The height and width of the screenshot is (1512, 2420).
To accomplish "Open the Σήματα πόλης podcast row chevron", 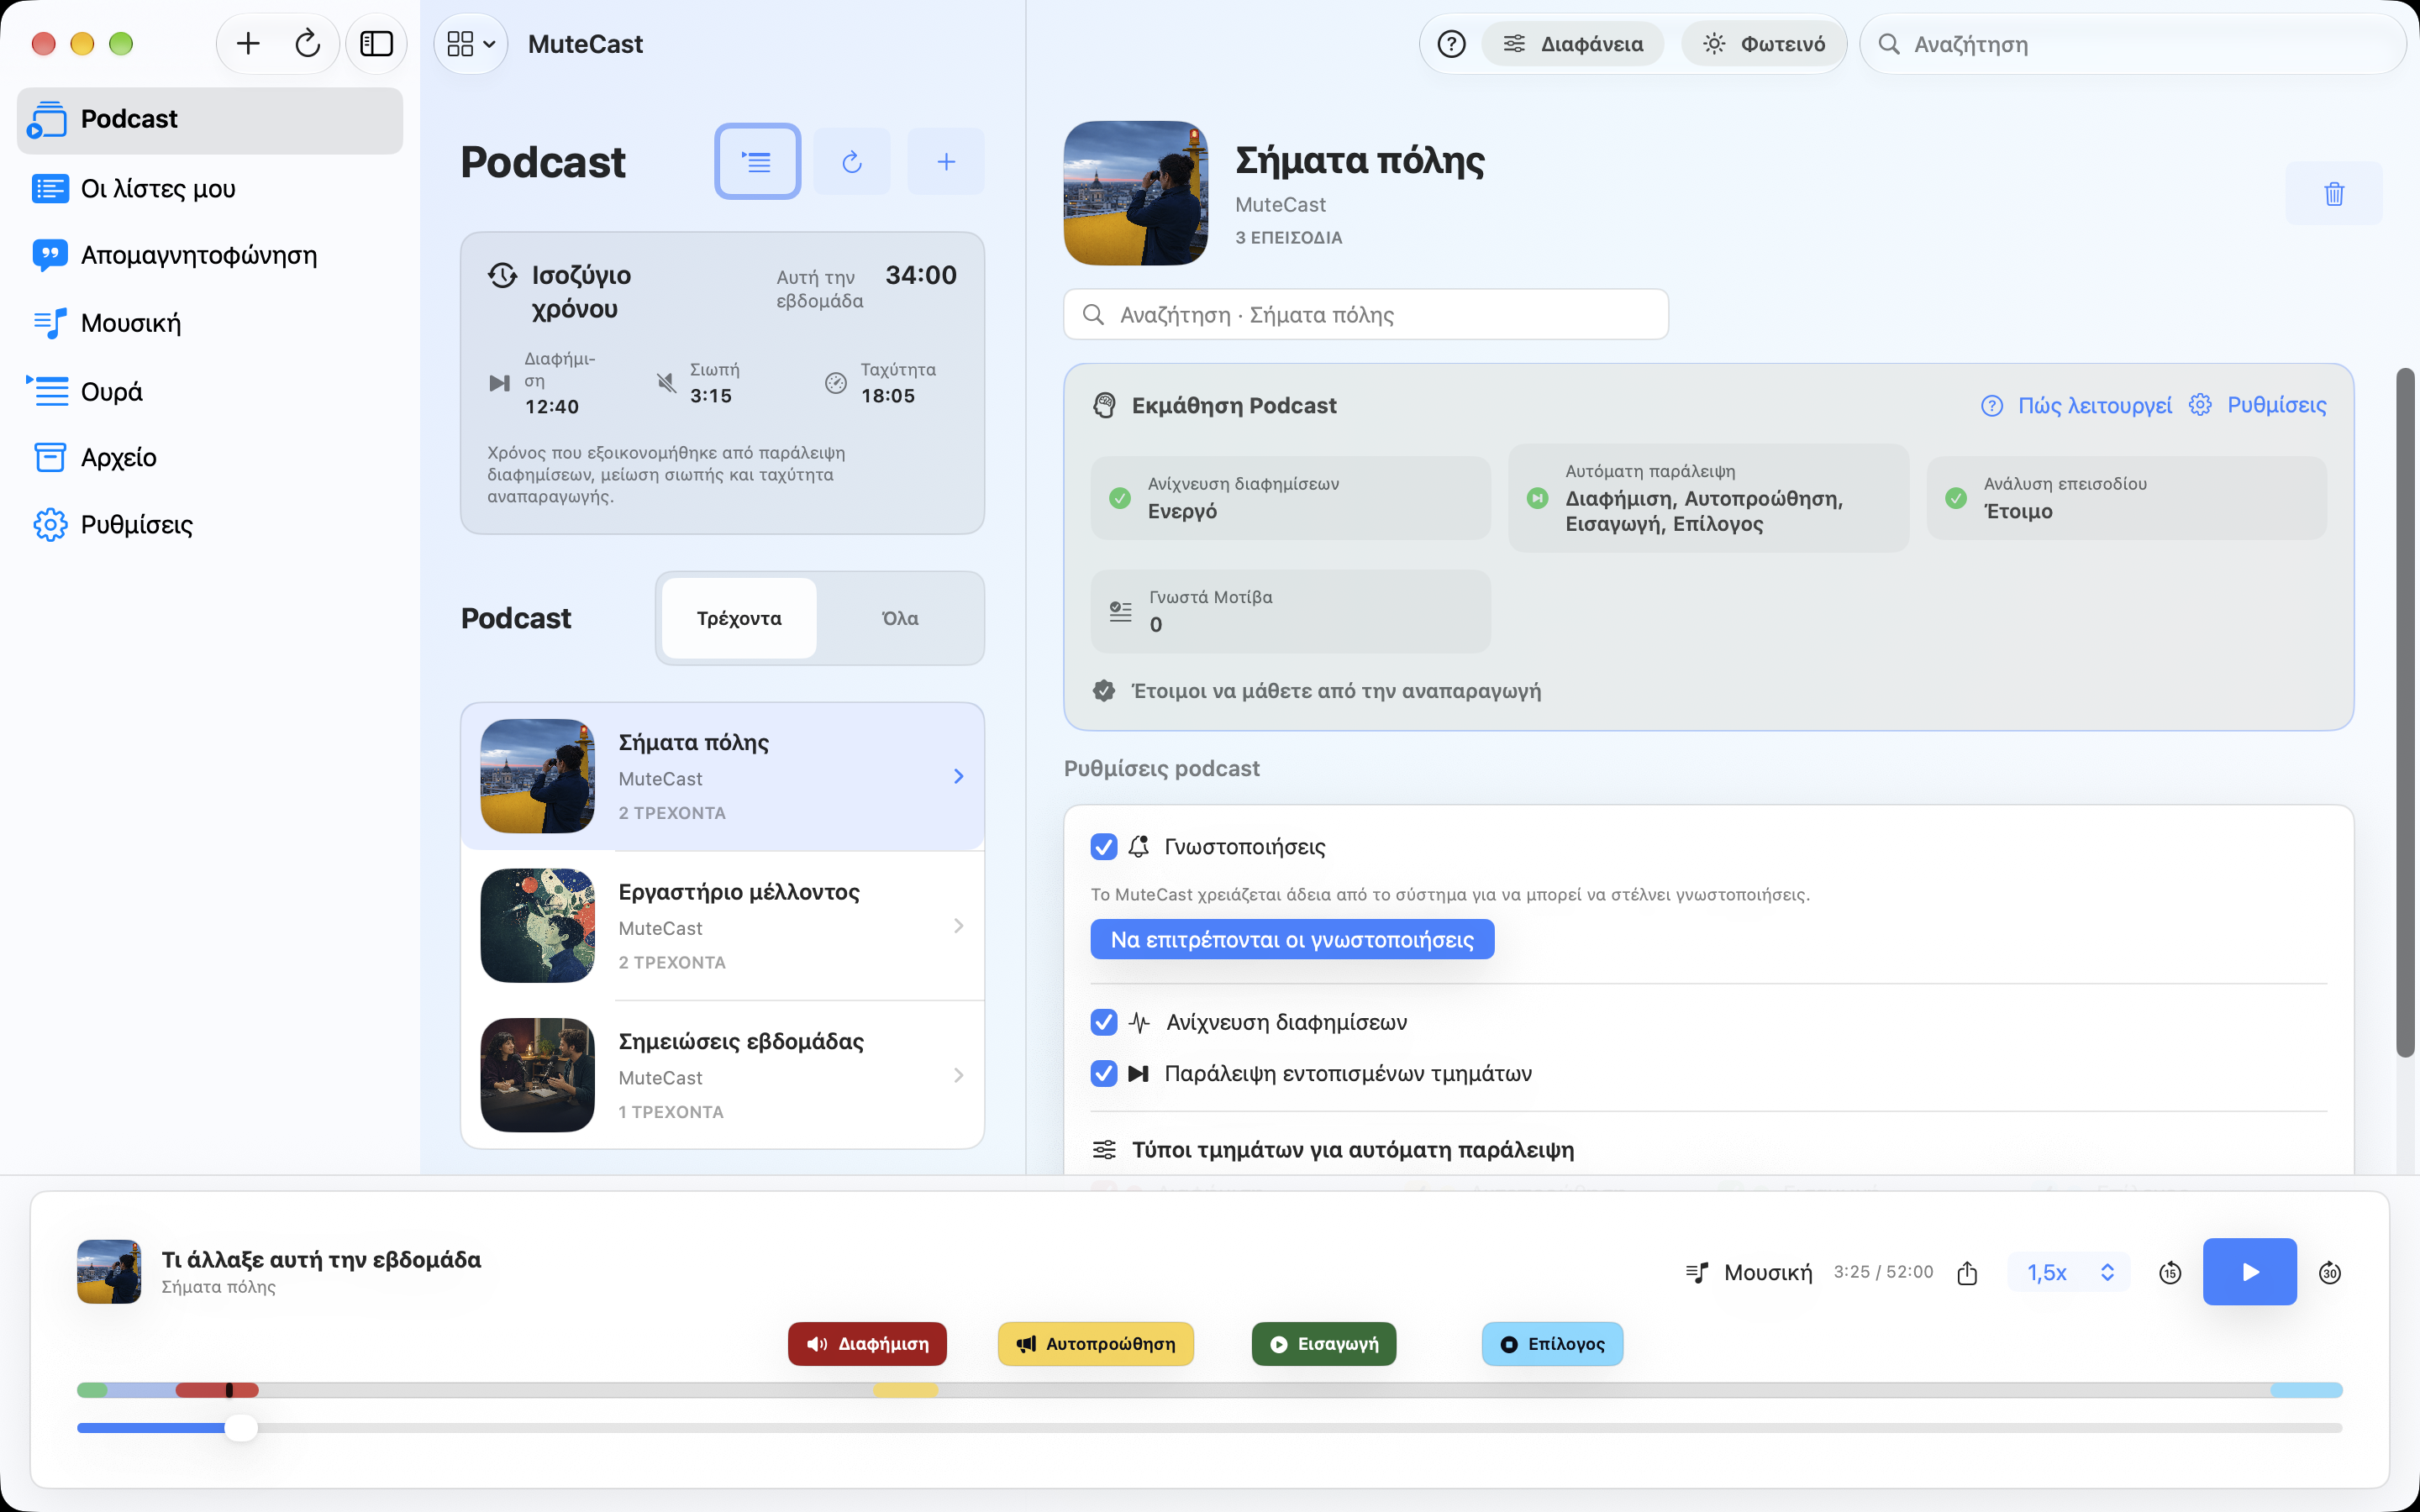I will pyautogui.click(x=958, y=776).
